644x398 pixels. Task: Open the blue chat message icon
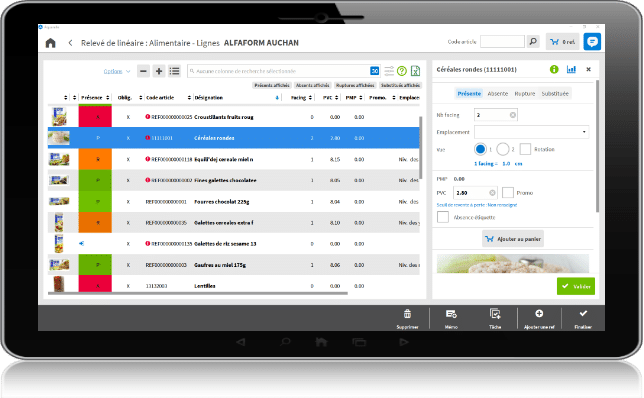pos(592,41)
